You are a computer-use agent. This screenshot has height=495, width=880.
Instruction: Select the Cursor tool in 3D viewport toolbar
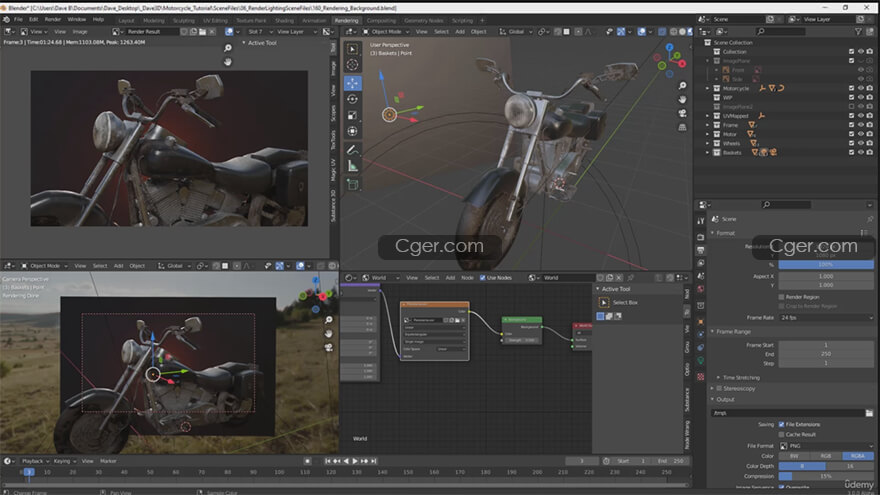tap(352, 65)
